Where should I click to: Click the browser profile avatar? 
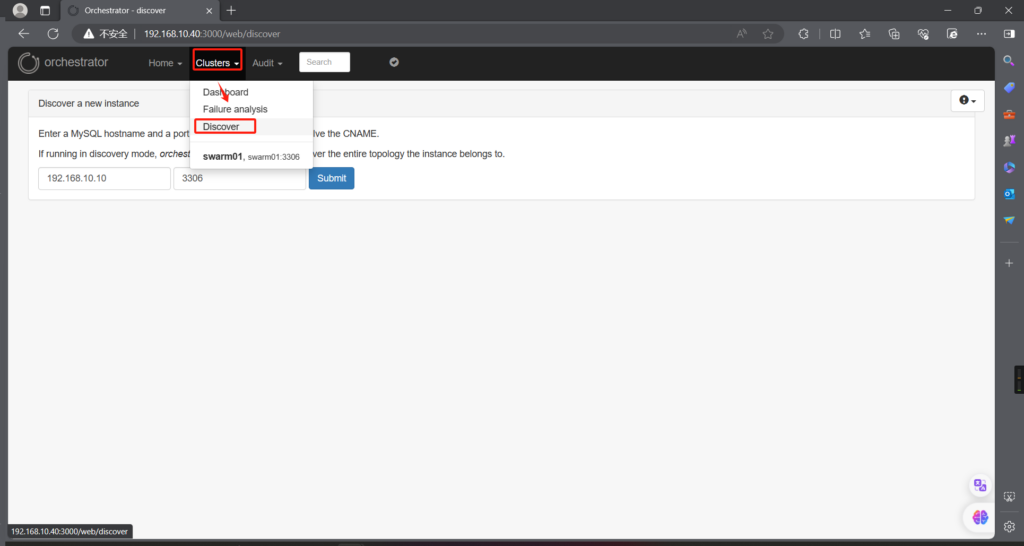click(x=20, y=10)
